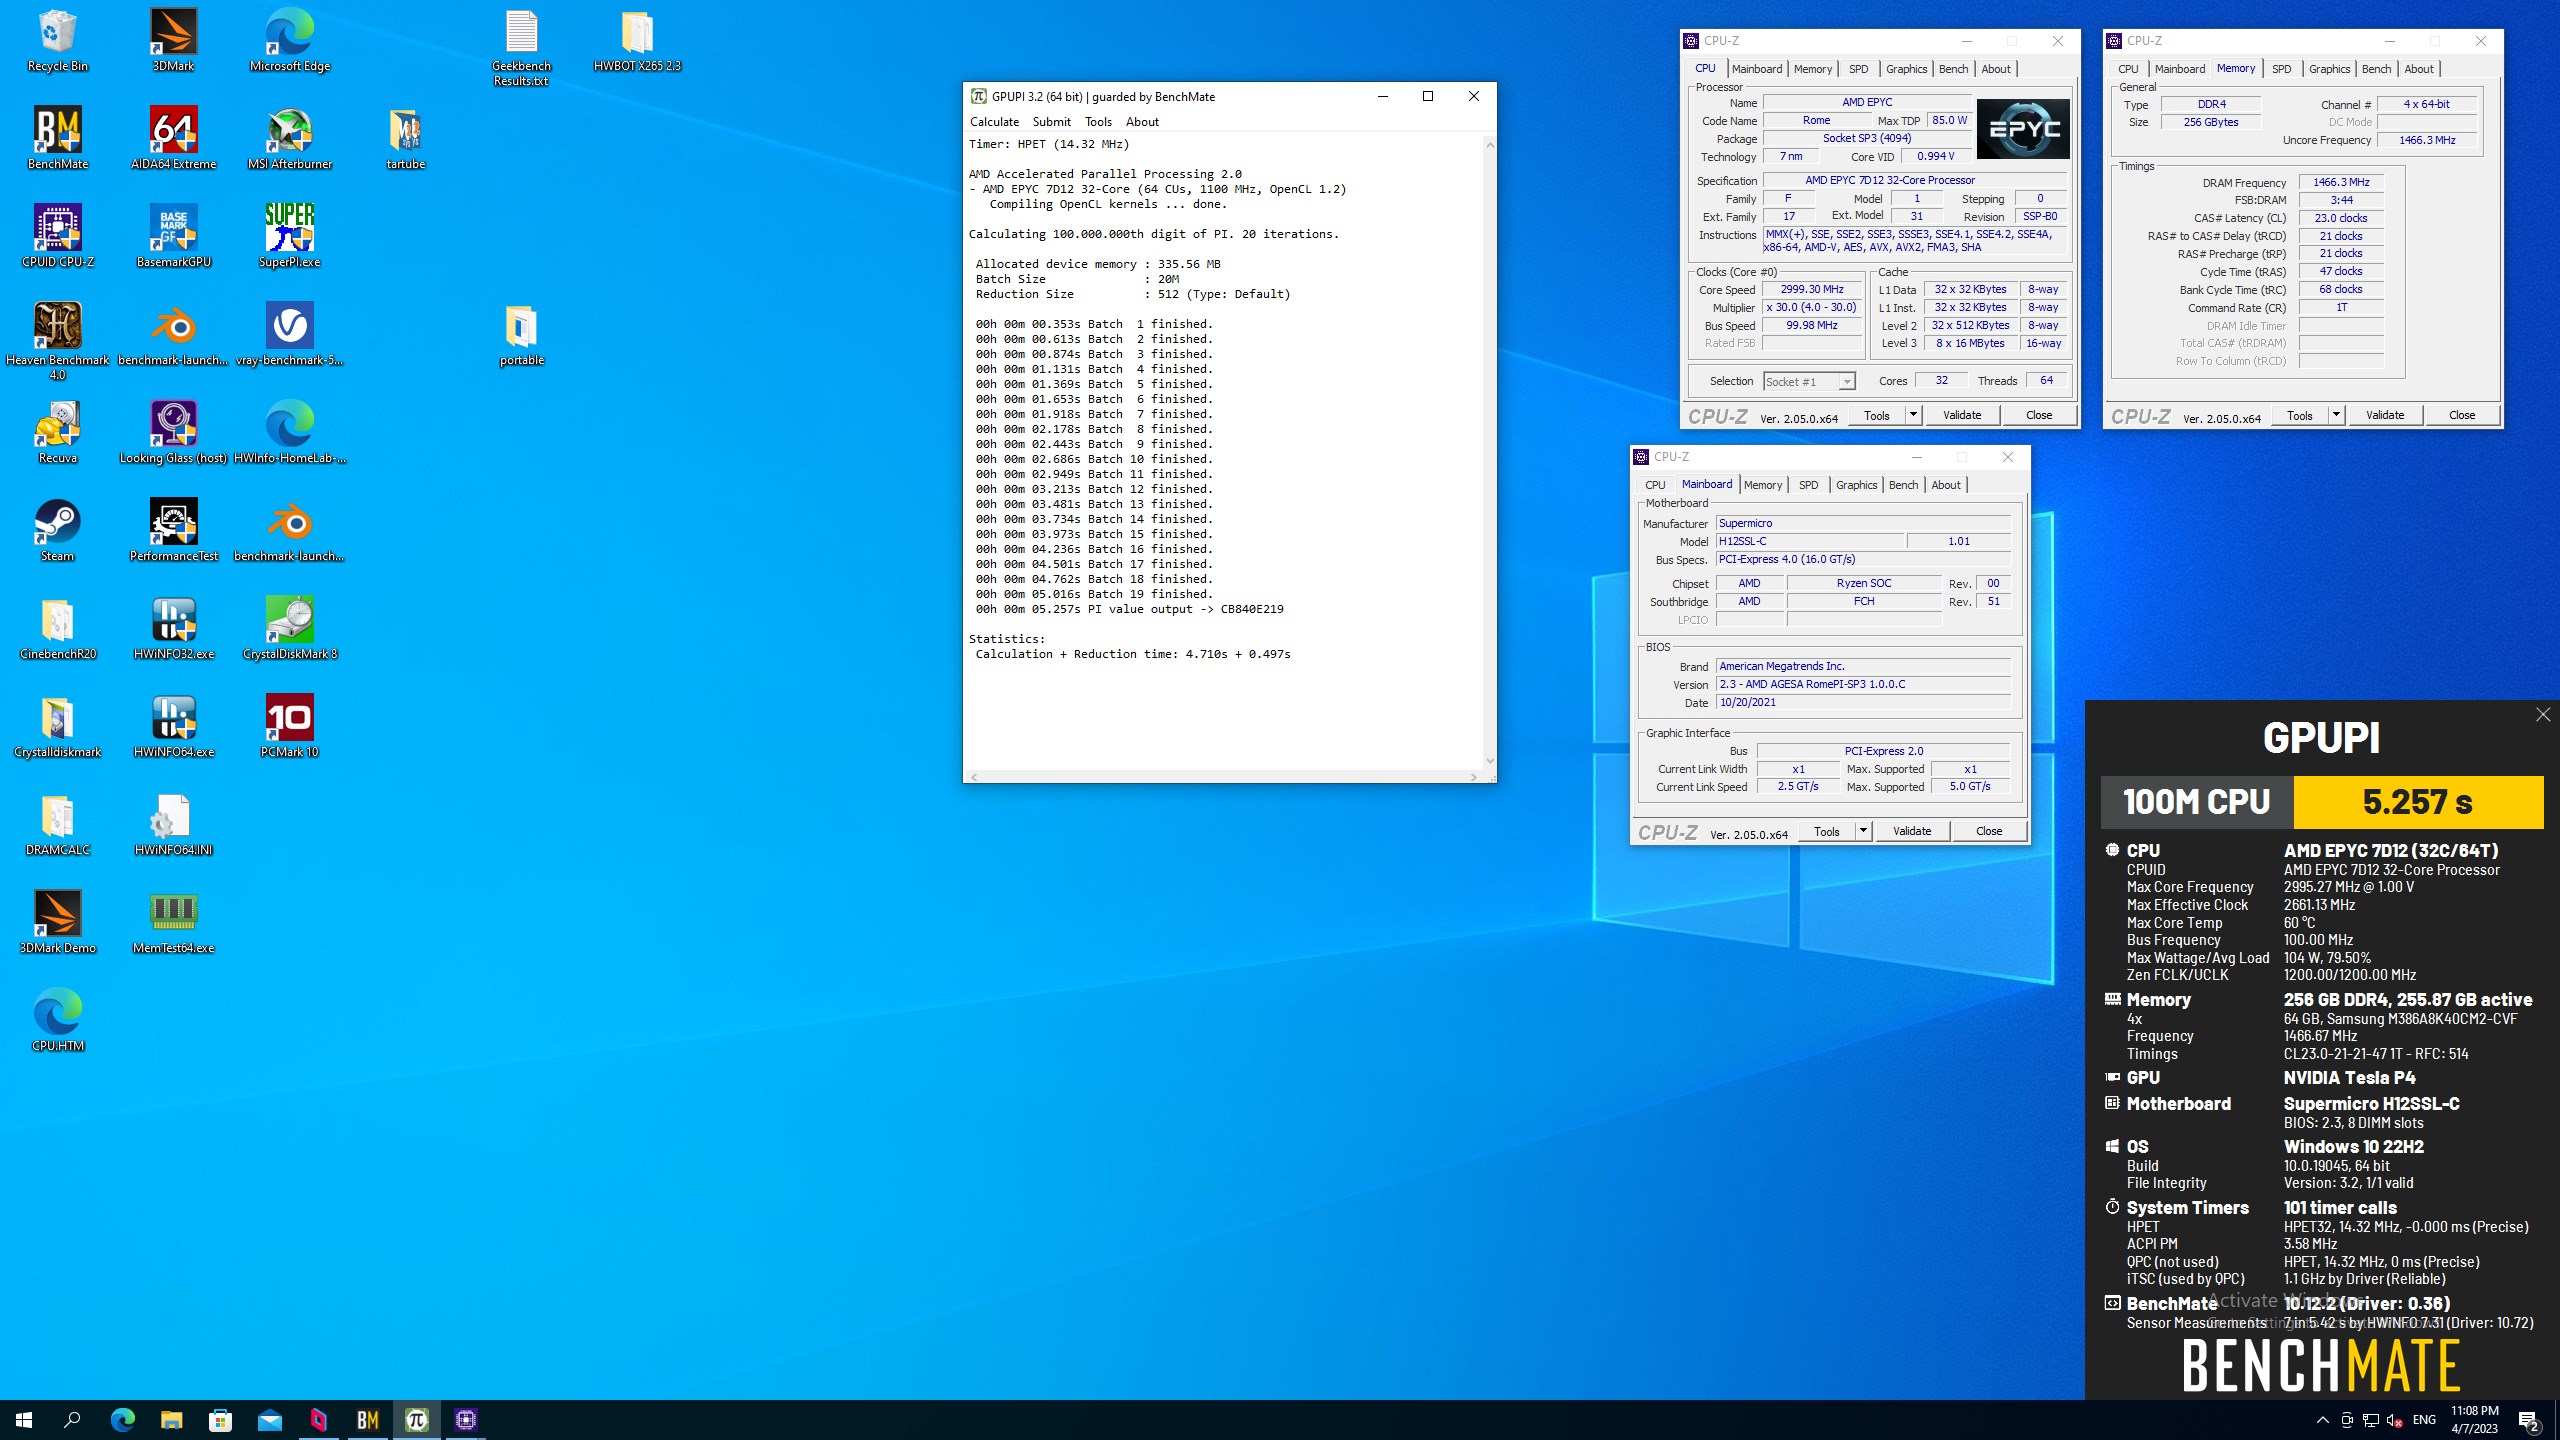Viewport: 2560px width, 1440px height.
Task: Open the notification center icon
Action: coord(2528,1420)
